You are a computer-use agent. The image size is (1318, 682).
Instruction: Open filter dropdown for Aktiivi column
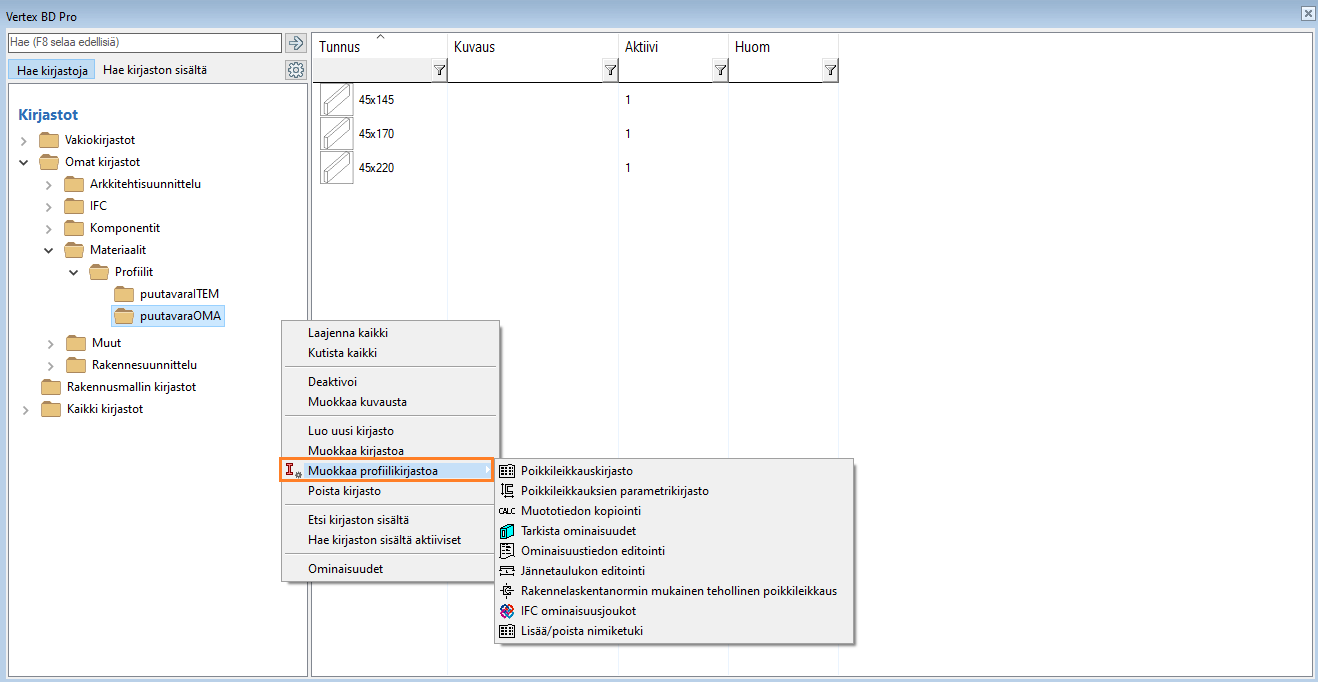720,70
